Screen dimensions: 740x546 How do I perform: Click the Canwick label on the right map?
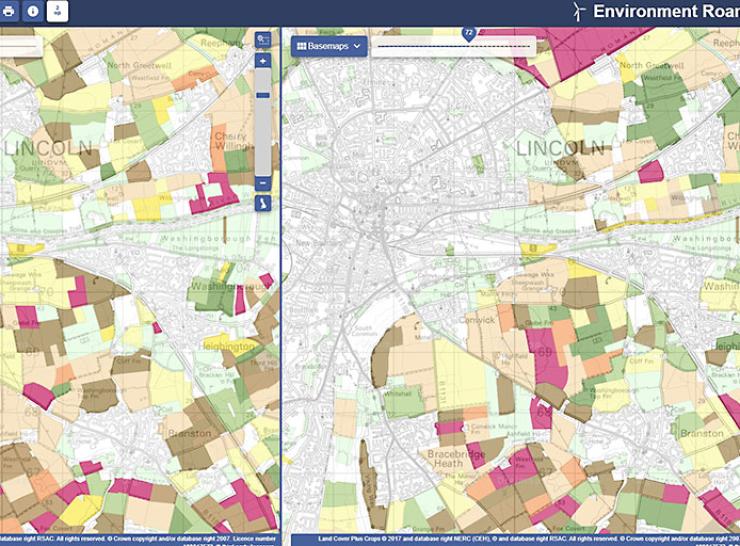[x=477, y=320]
